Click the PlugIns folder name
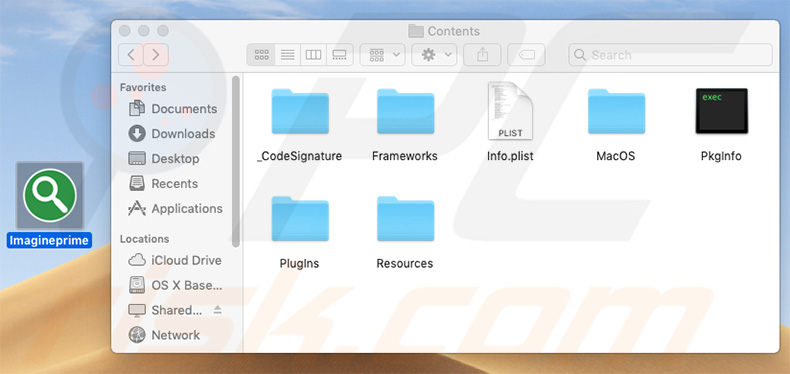 pyautogui.click(x=299, y=264)
